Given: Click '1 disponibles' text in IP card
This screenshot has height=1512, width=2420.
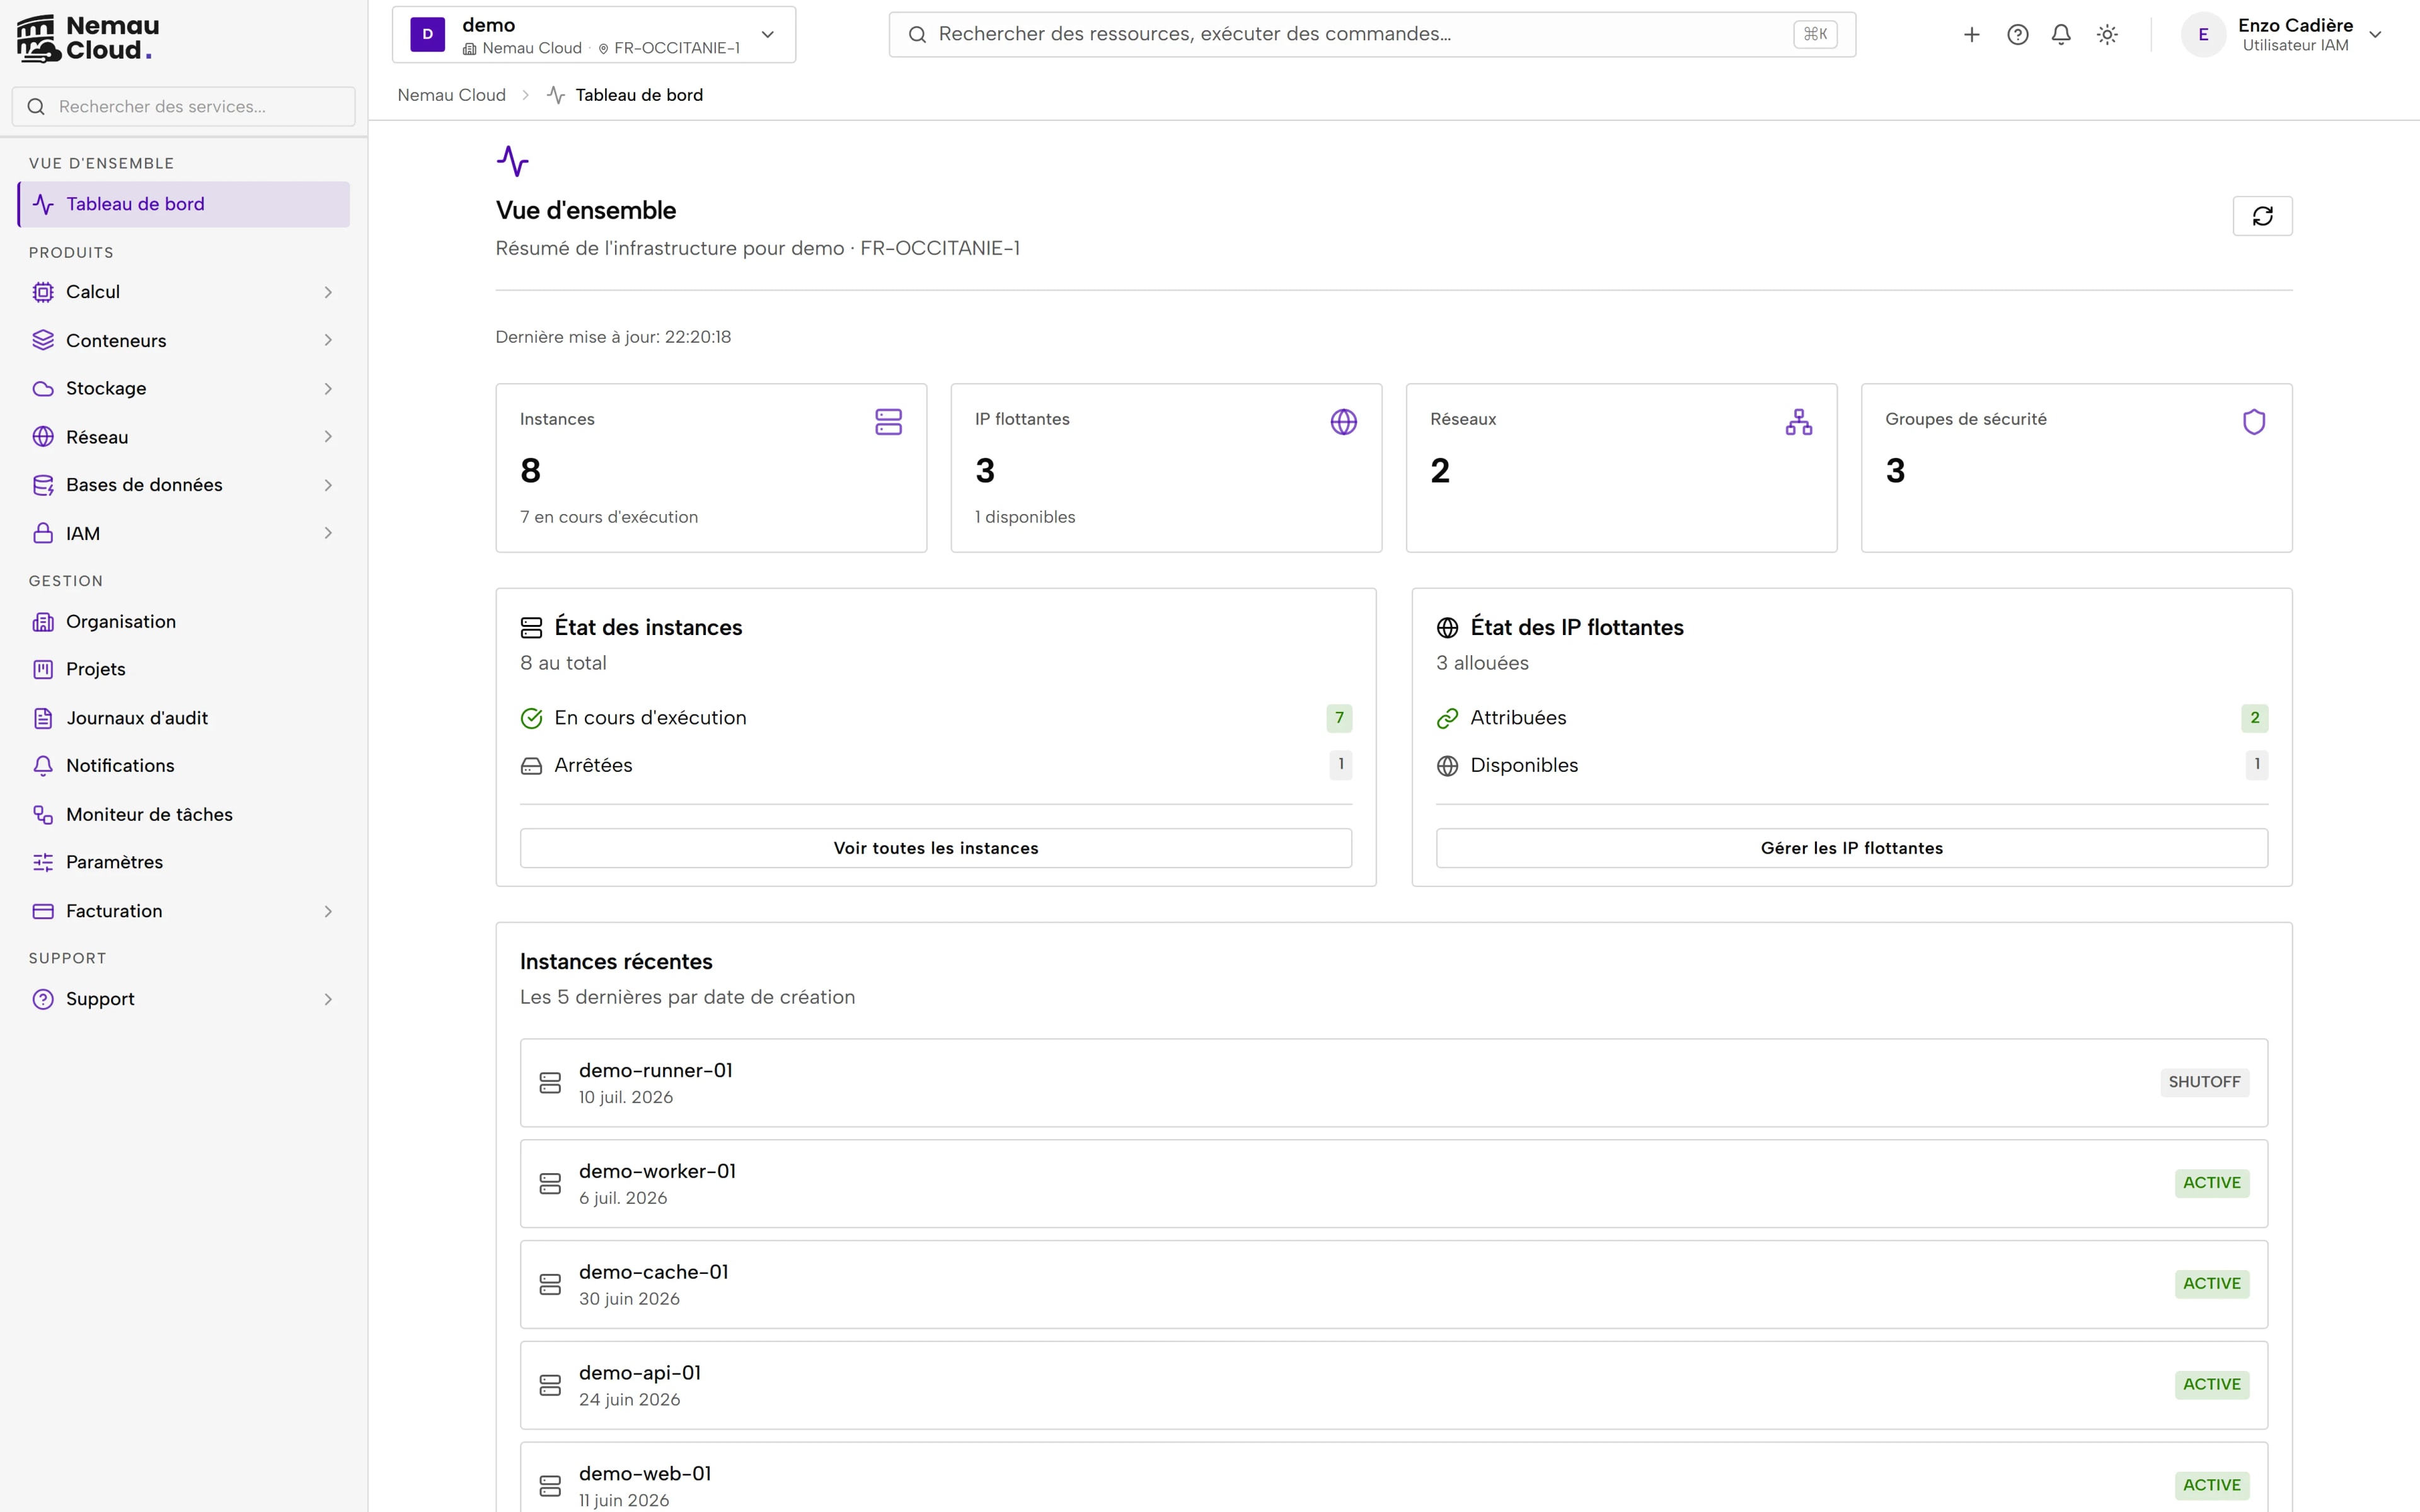Looking at the screenshot, I should [x=1025, y=517].
